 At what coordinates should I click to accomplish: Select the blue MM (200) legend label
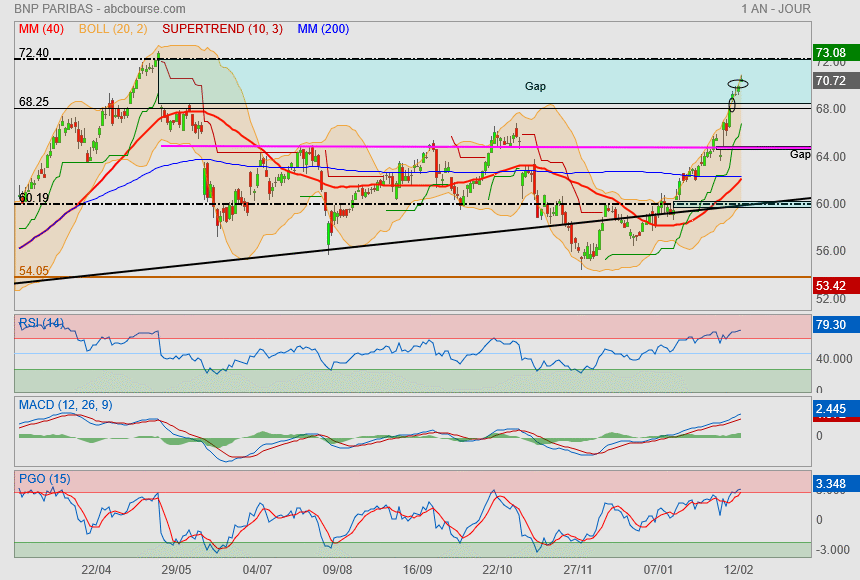point(323,29)
